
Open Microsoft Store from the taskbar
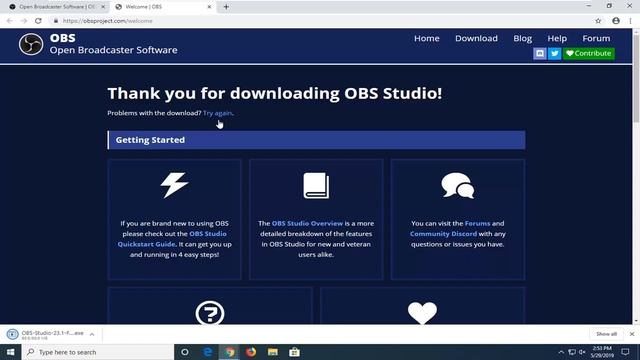click(x=294, y=352)
